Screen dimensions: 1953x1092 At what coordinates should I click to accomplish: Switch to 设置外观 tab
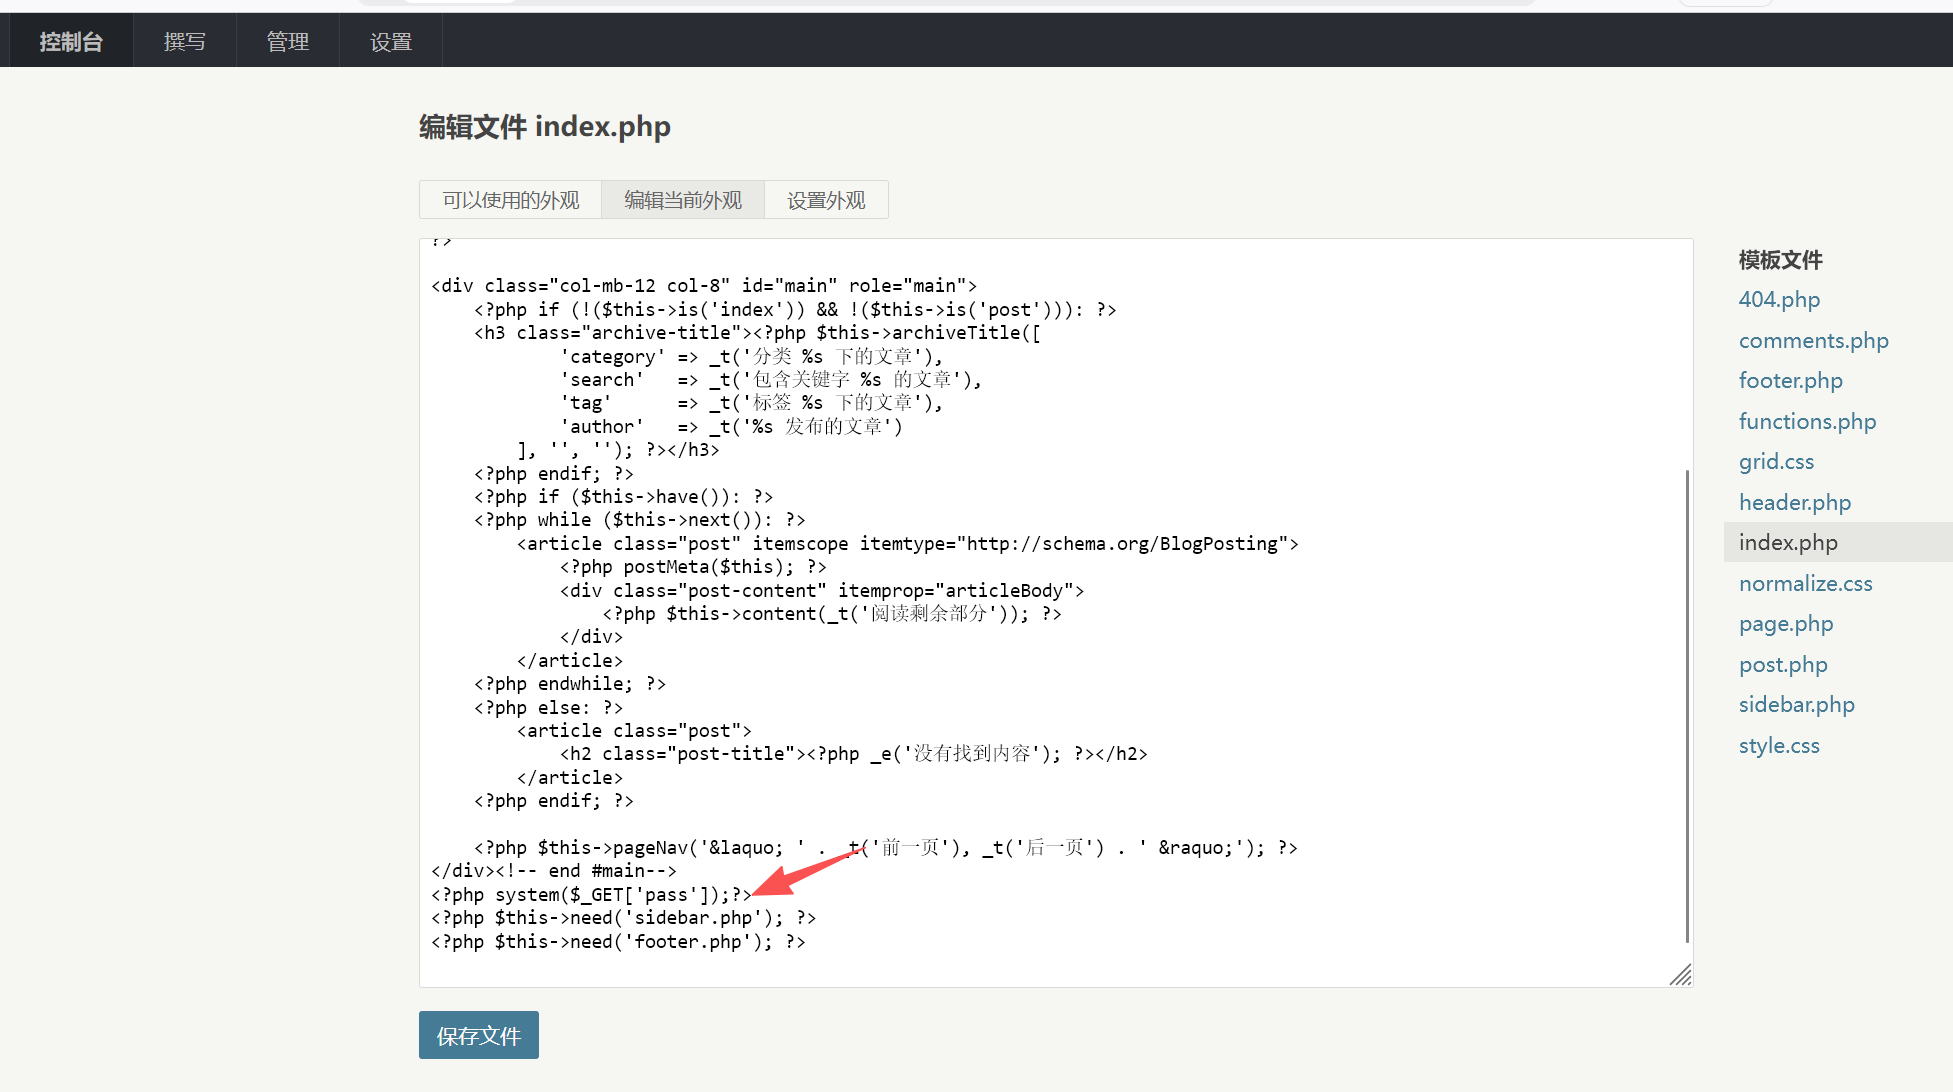[826, 200]
